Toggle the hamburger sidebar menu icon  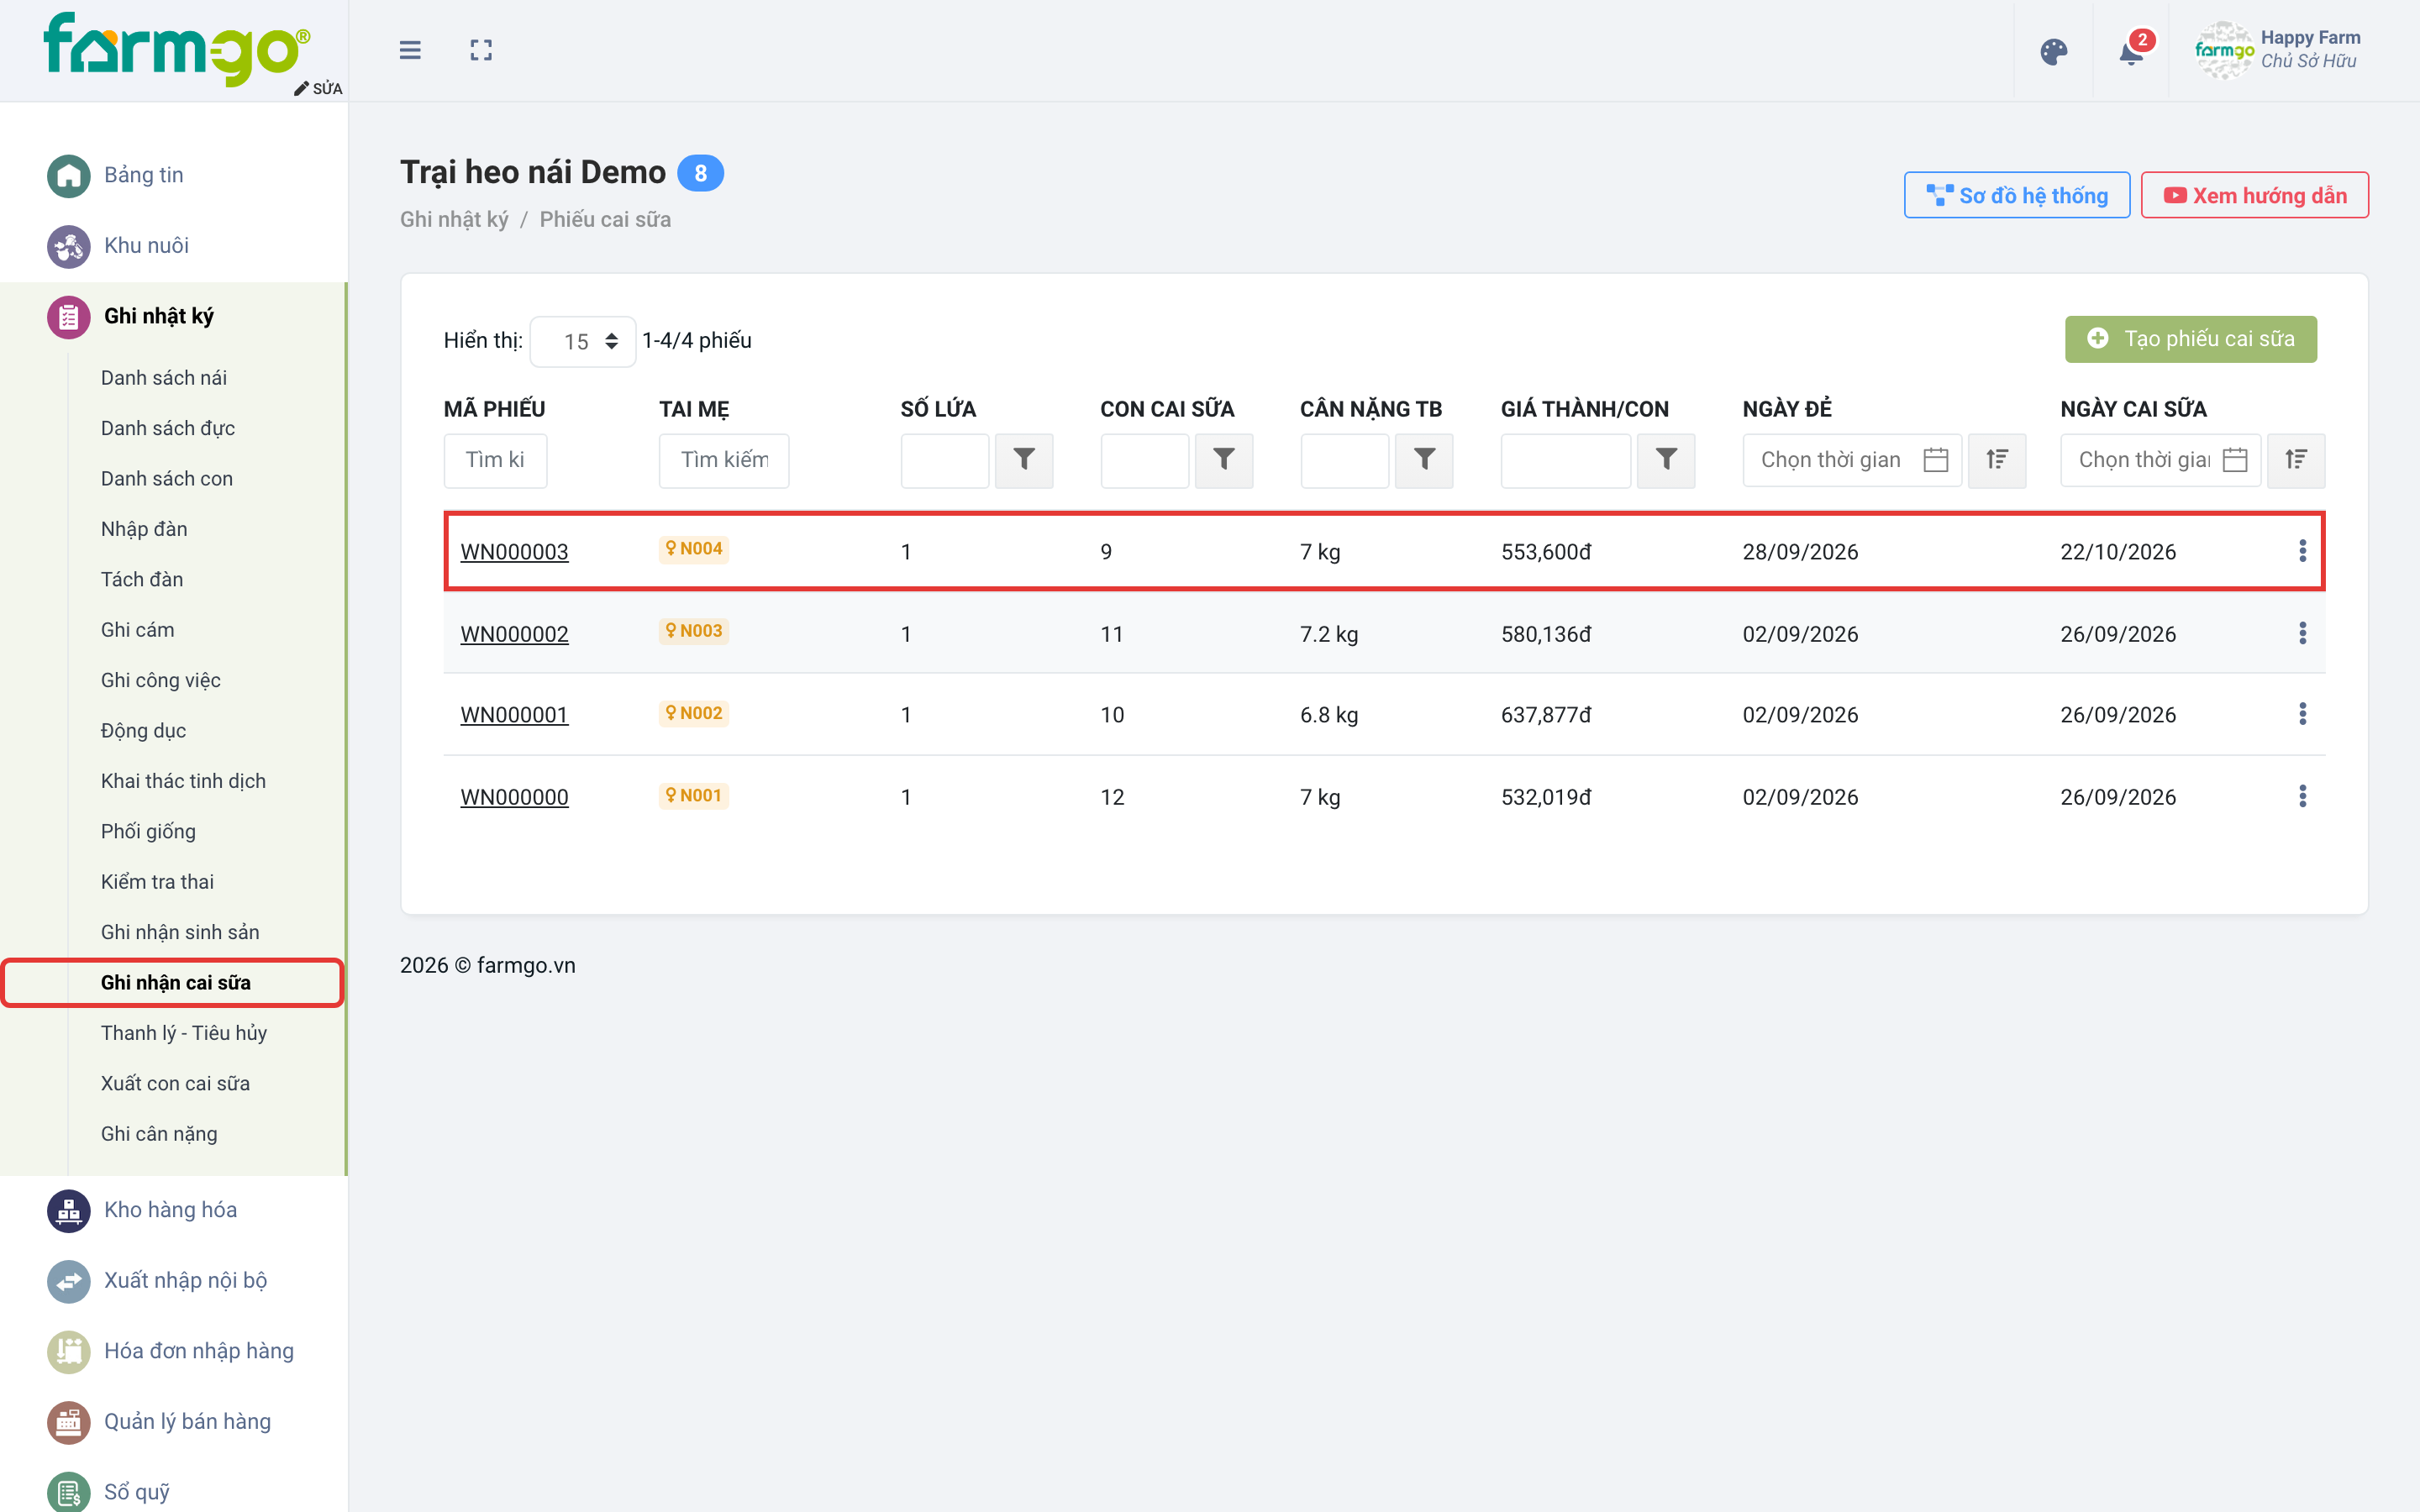(410, 50)
